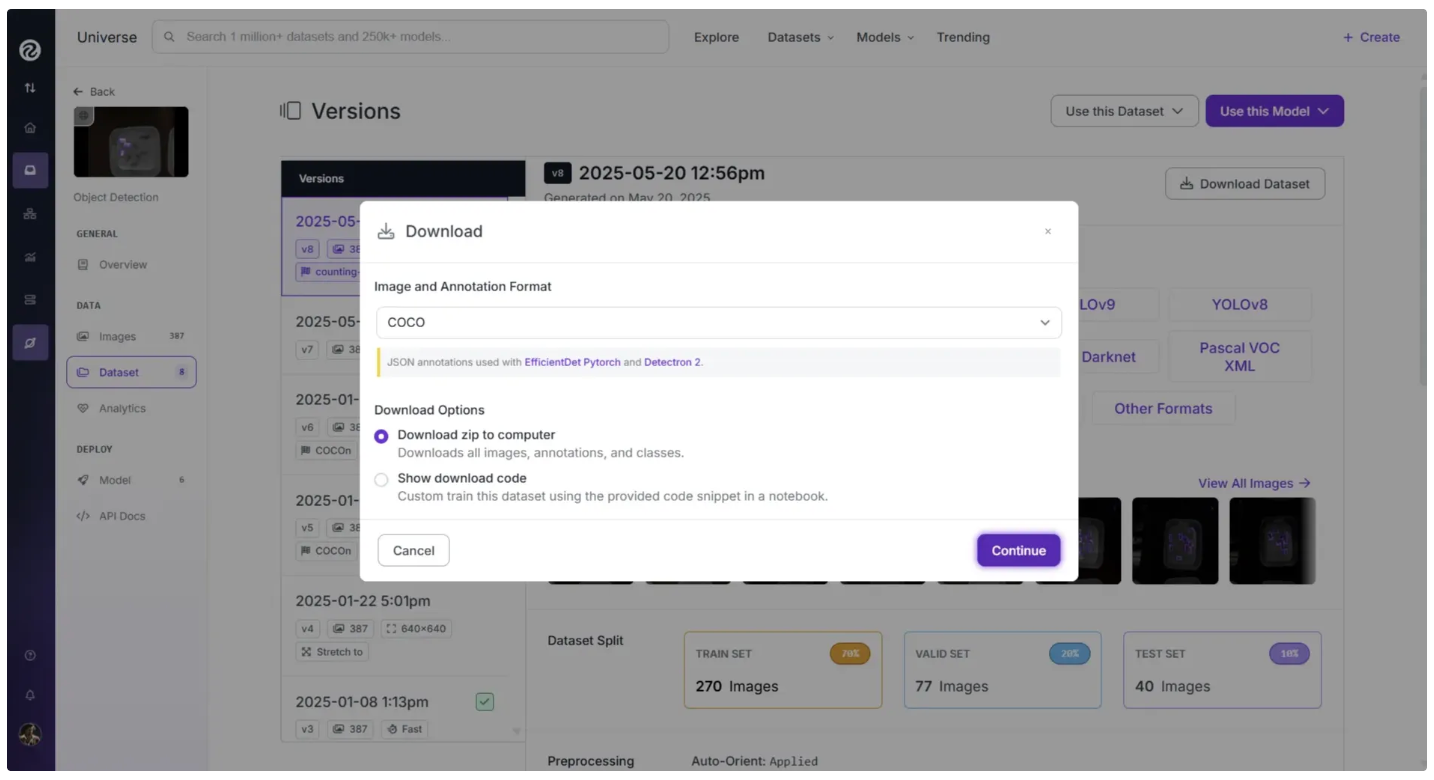Select Download zip to computer option
The image size is (1434, 780).
tap(381, 436)
